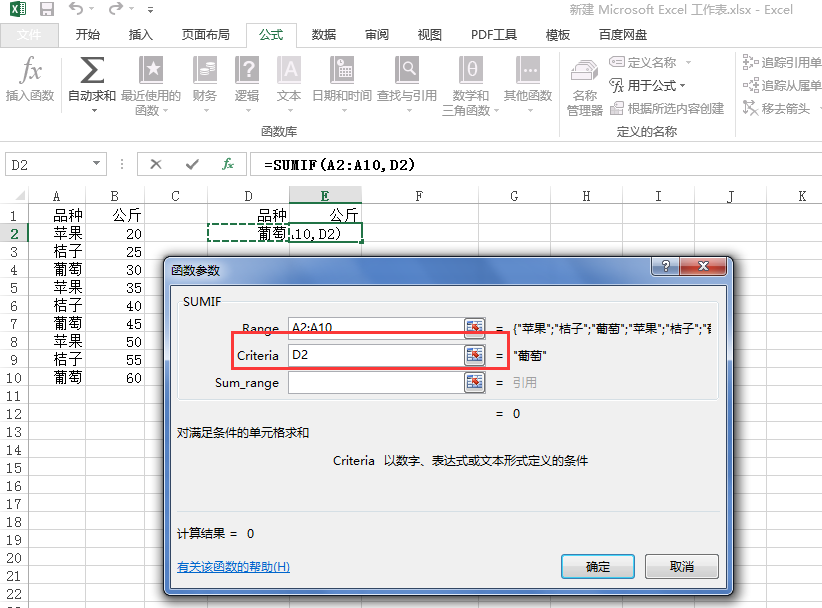Click Trace Precedents (追踪引用单元格) icon
822x608 pixels.
[750, 62]
